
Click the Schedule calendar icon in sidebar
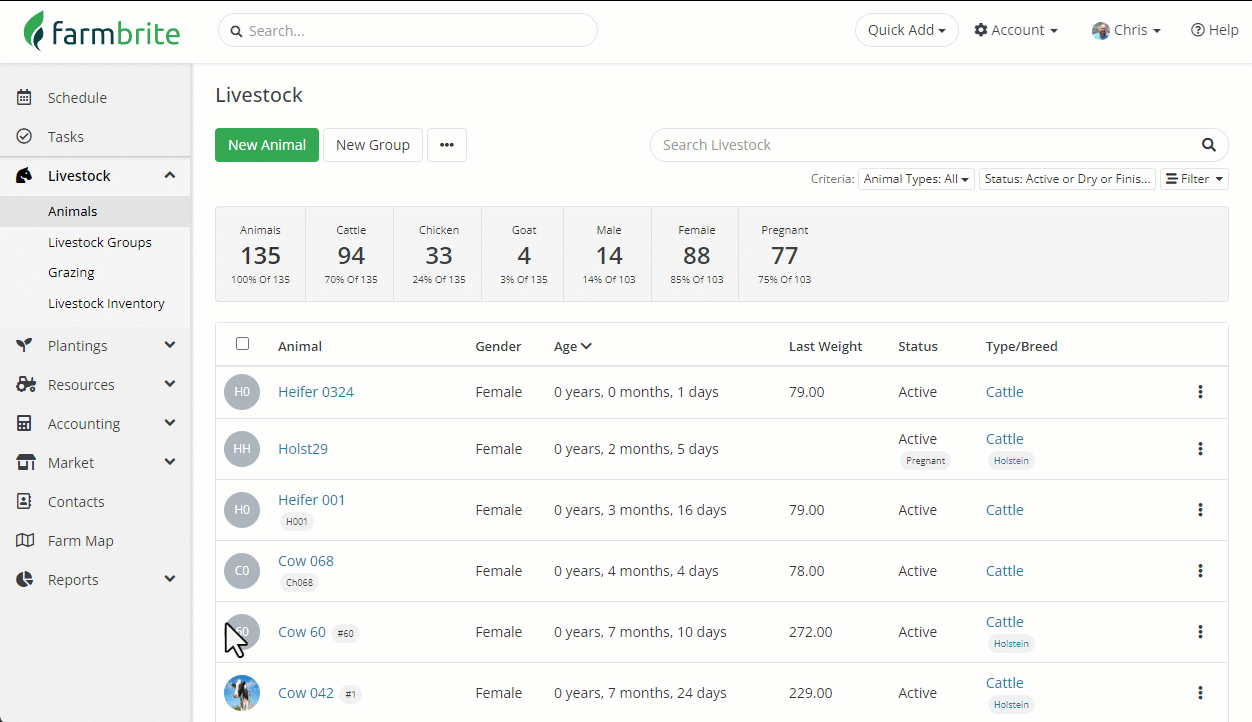tap(25, 98)
